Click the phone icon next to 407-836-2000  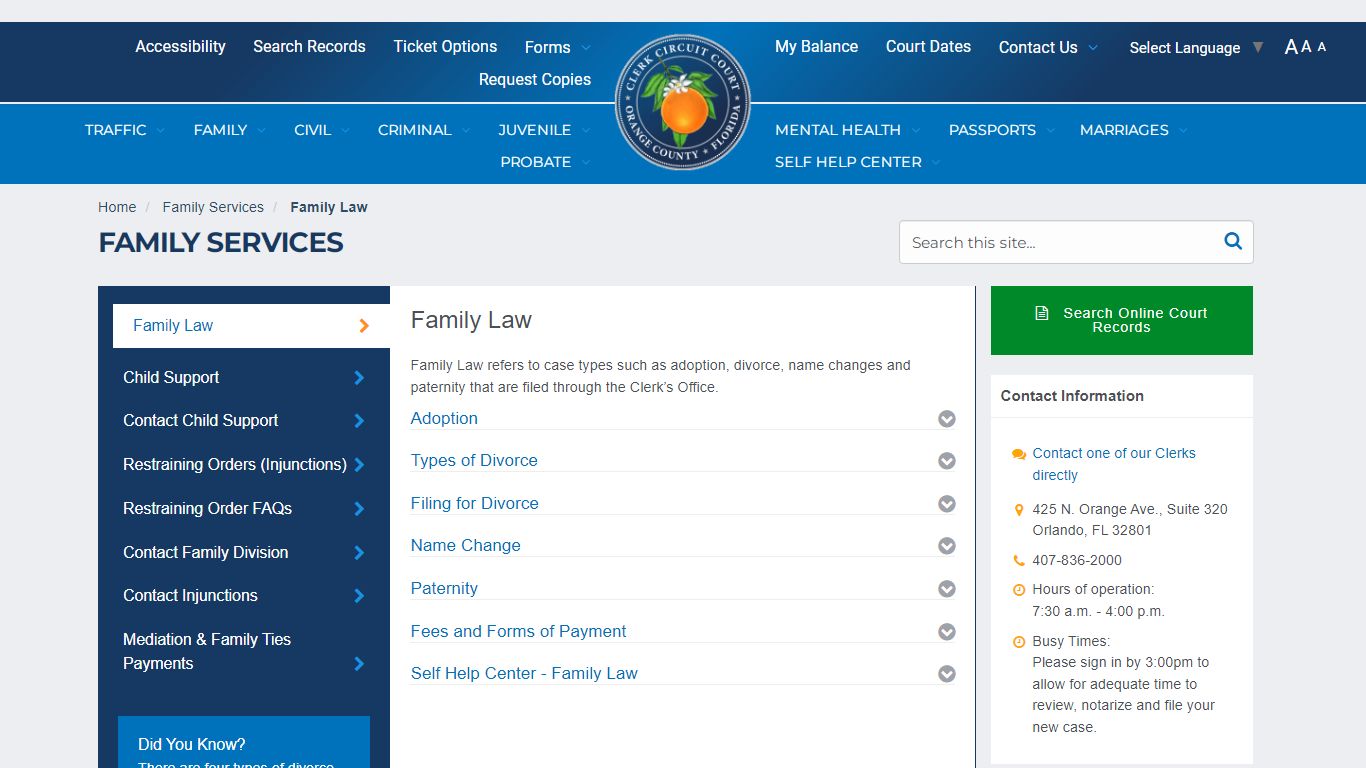point(1018,561)
